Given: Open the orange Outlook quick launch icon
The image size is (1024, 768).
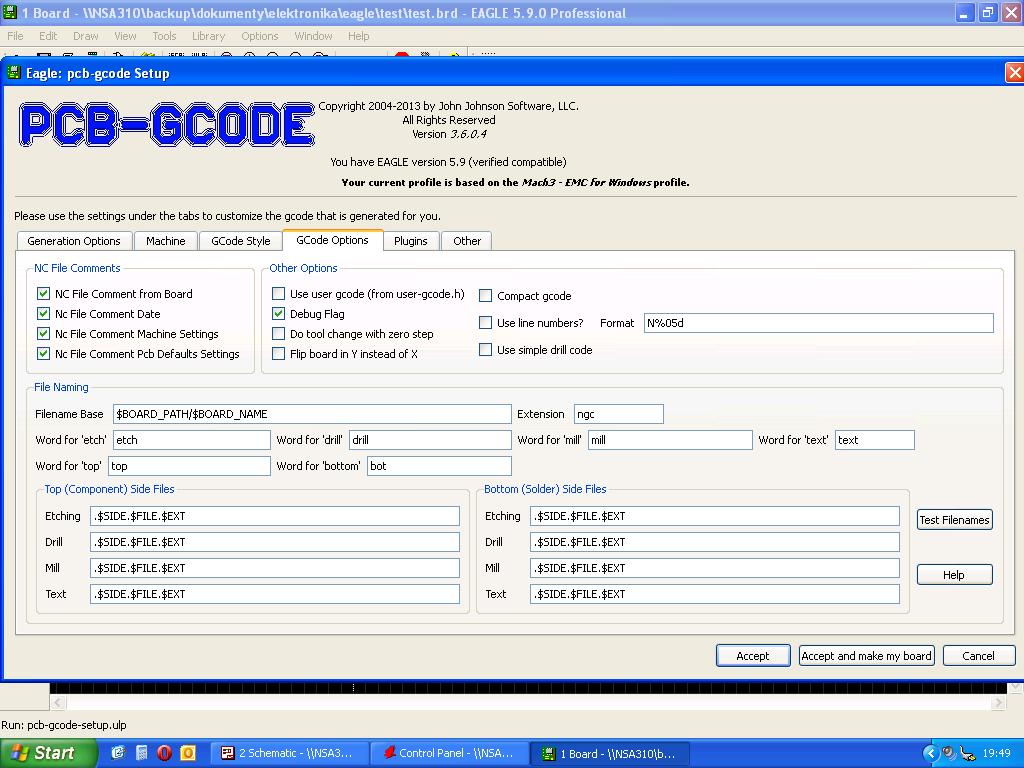Looking at the screenshot, I should tap(187, 753).
